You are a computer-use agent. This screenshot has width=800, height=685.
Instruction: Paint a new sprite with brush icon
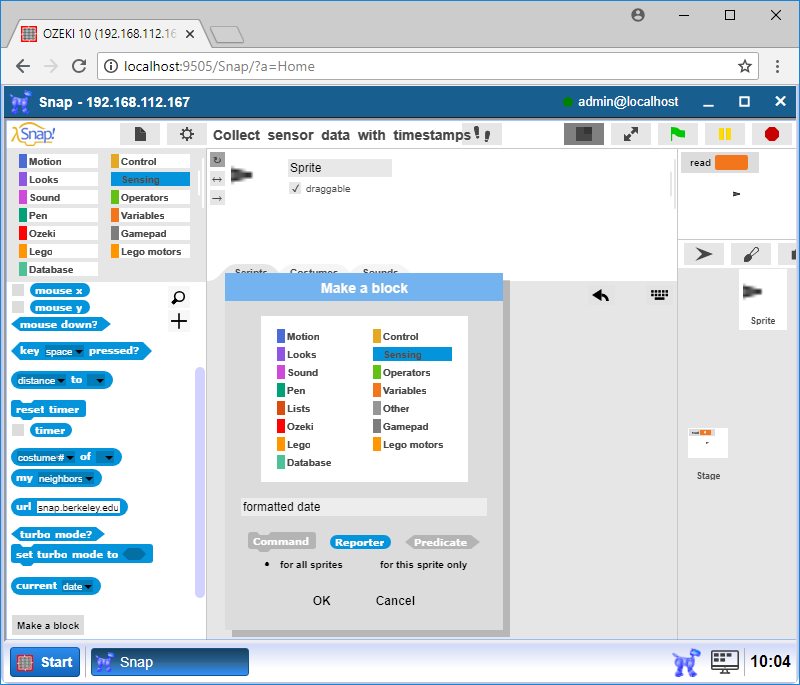(x=751, y=254)
